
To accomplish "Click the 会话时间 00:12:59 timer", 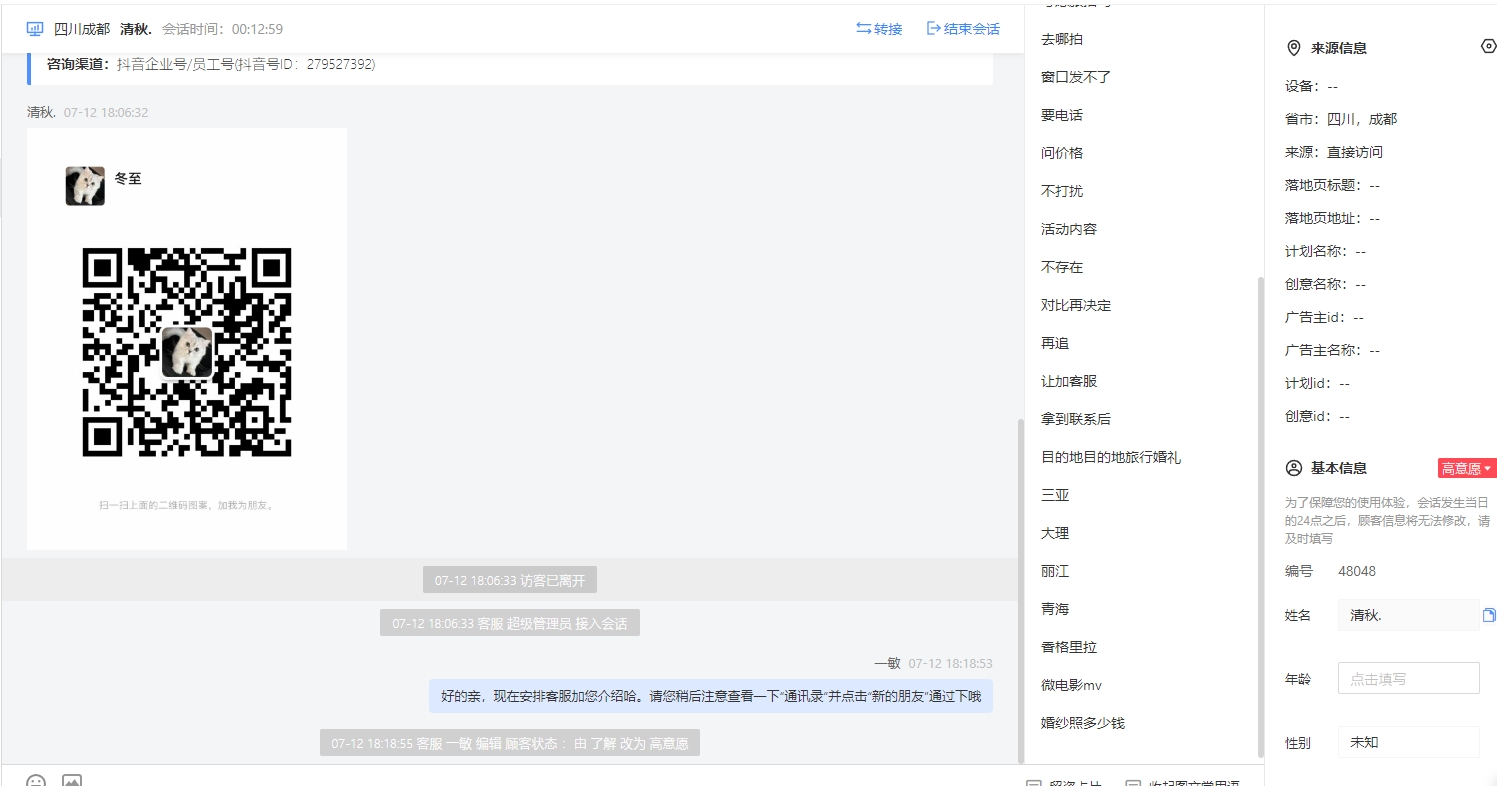I will click(x=222, y=29).
